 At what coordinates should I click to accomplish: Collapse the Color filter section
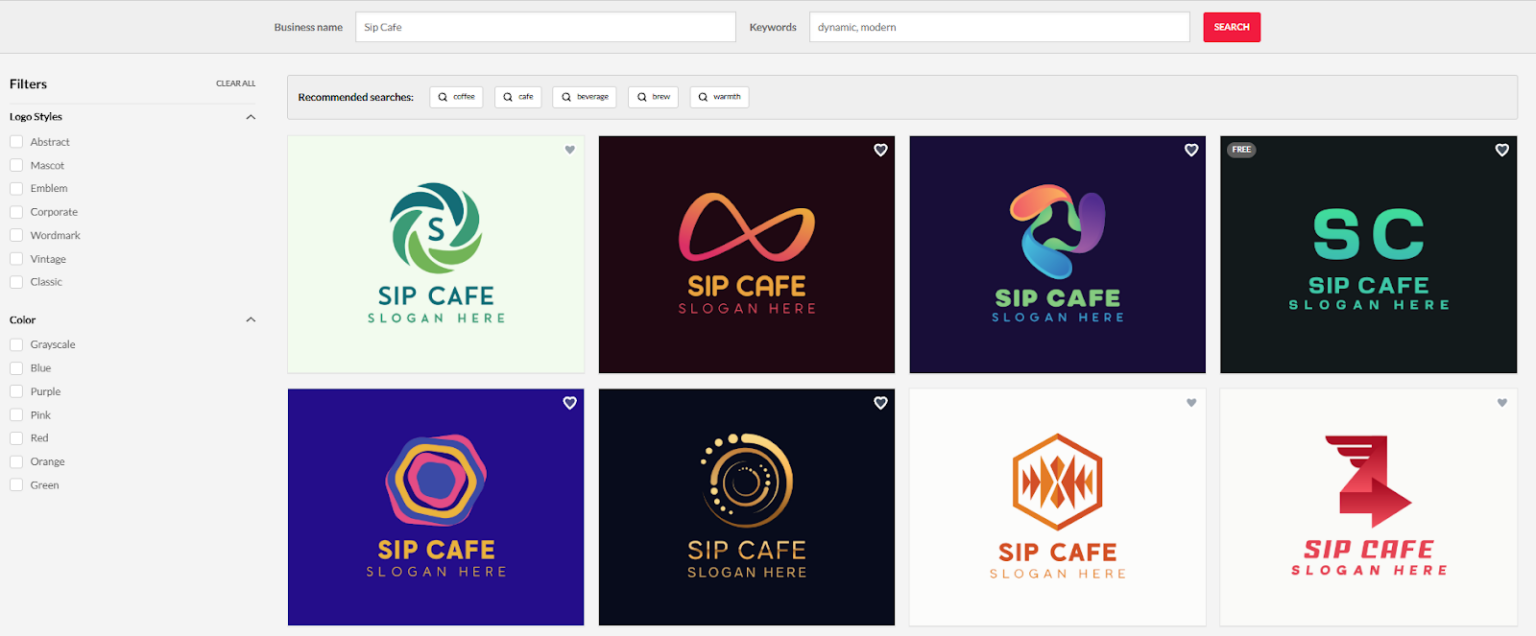pyautogui.click(x=251, y=319)
